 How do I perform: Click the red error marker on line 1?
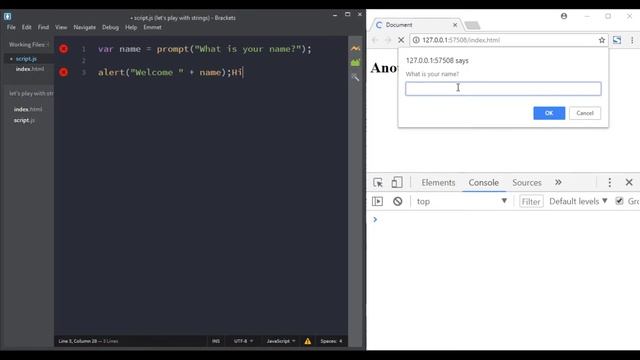pos(64,49)
